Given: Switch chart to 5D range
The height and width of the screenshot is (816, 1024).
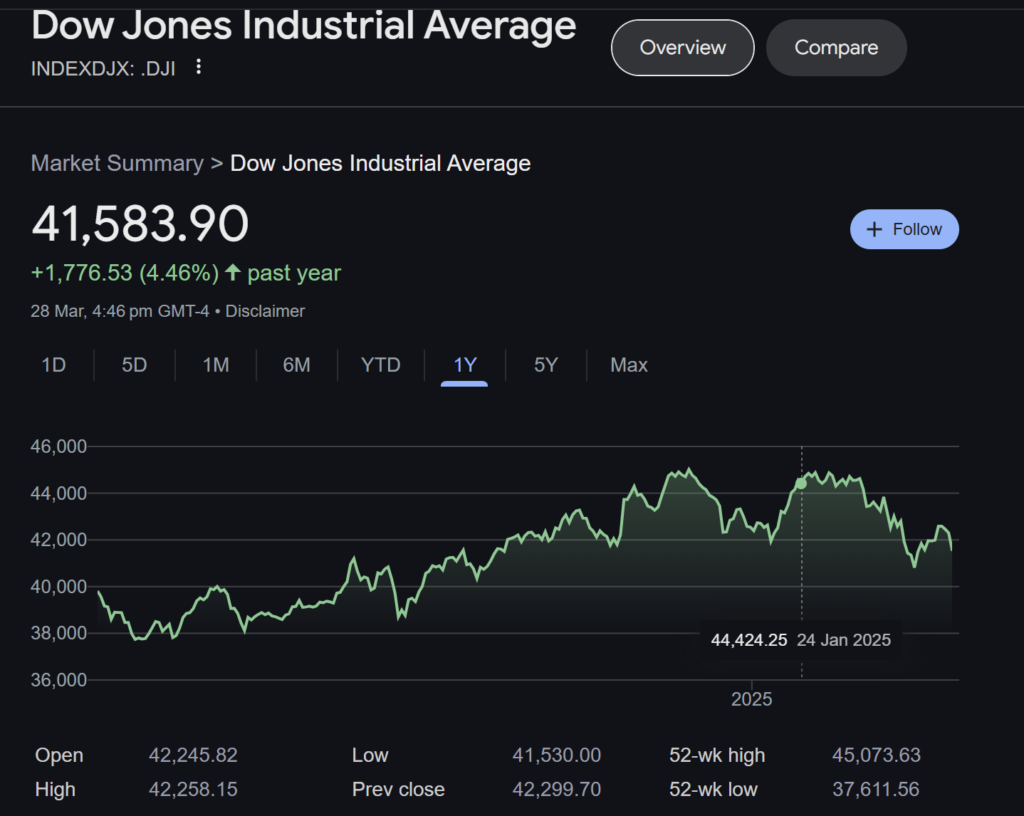Looking at the screenshot, I should pos(135,365).
